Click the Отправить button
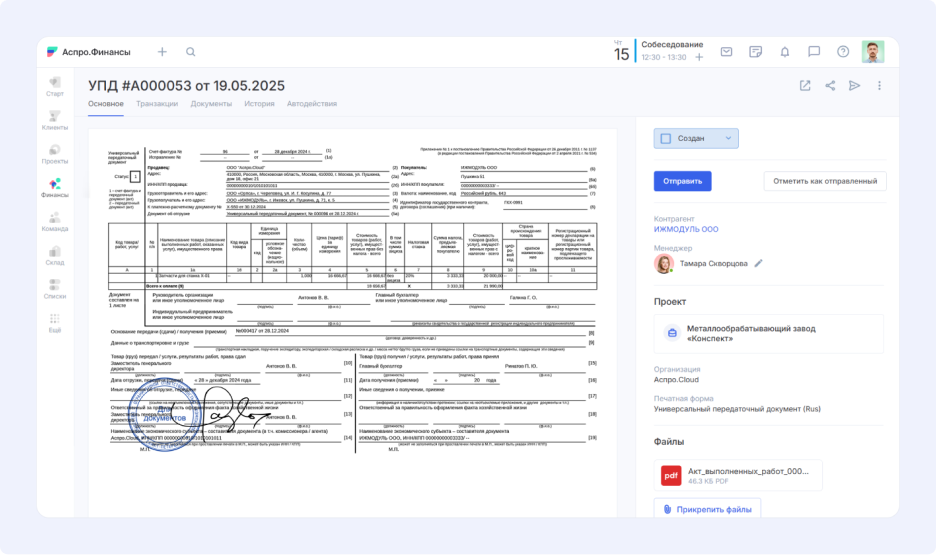 pos(682,181)
